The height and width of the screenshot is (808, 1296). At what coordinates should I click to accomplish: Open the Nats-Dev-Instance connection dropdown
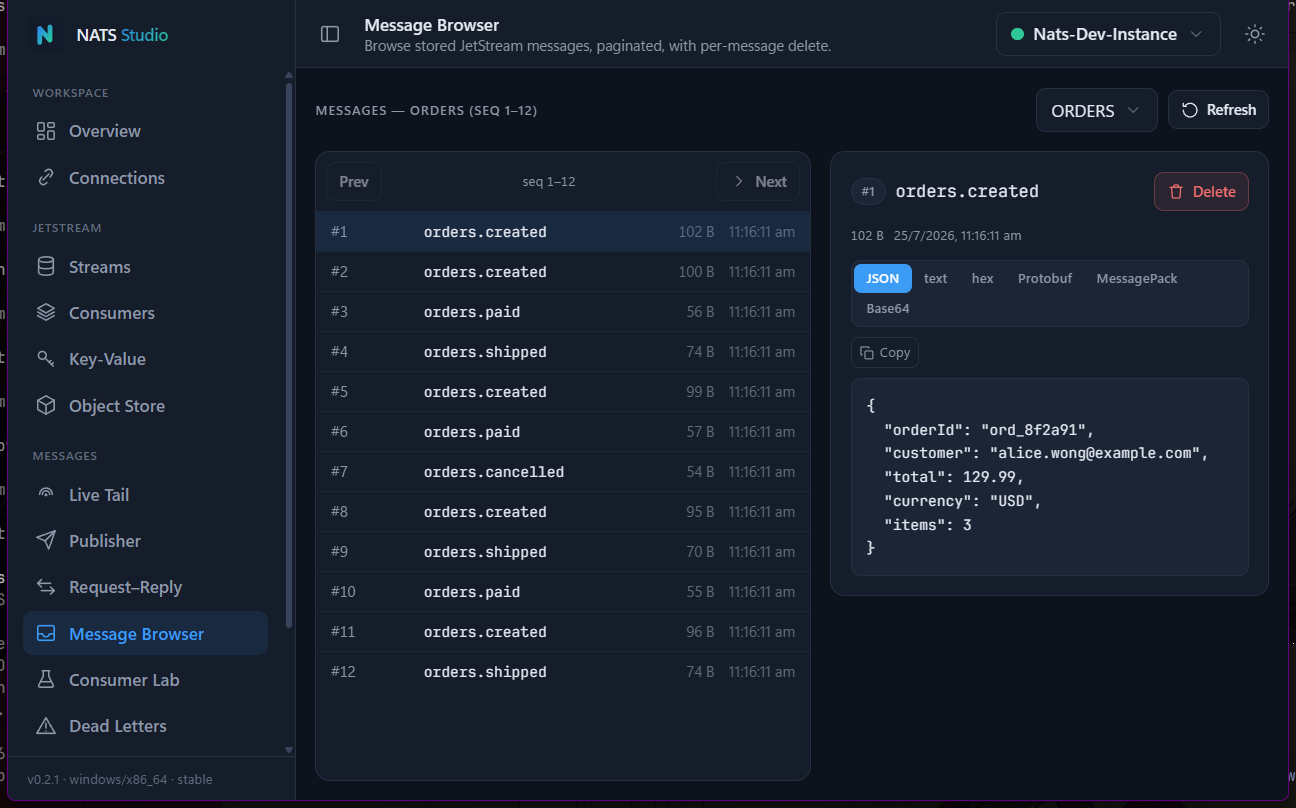coord(1108,34)
